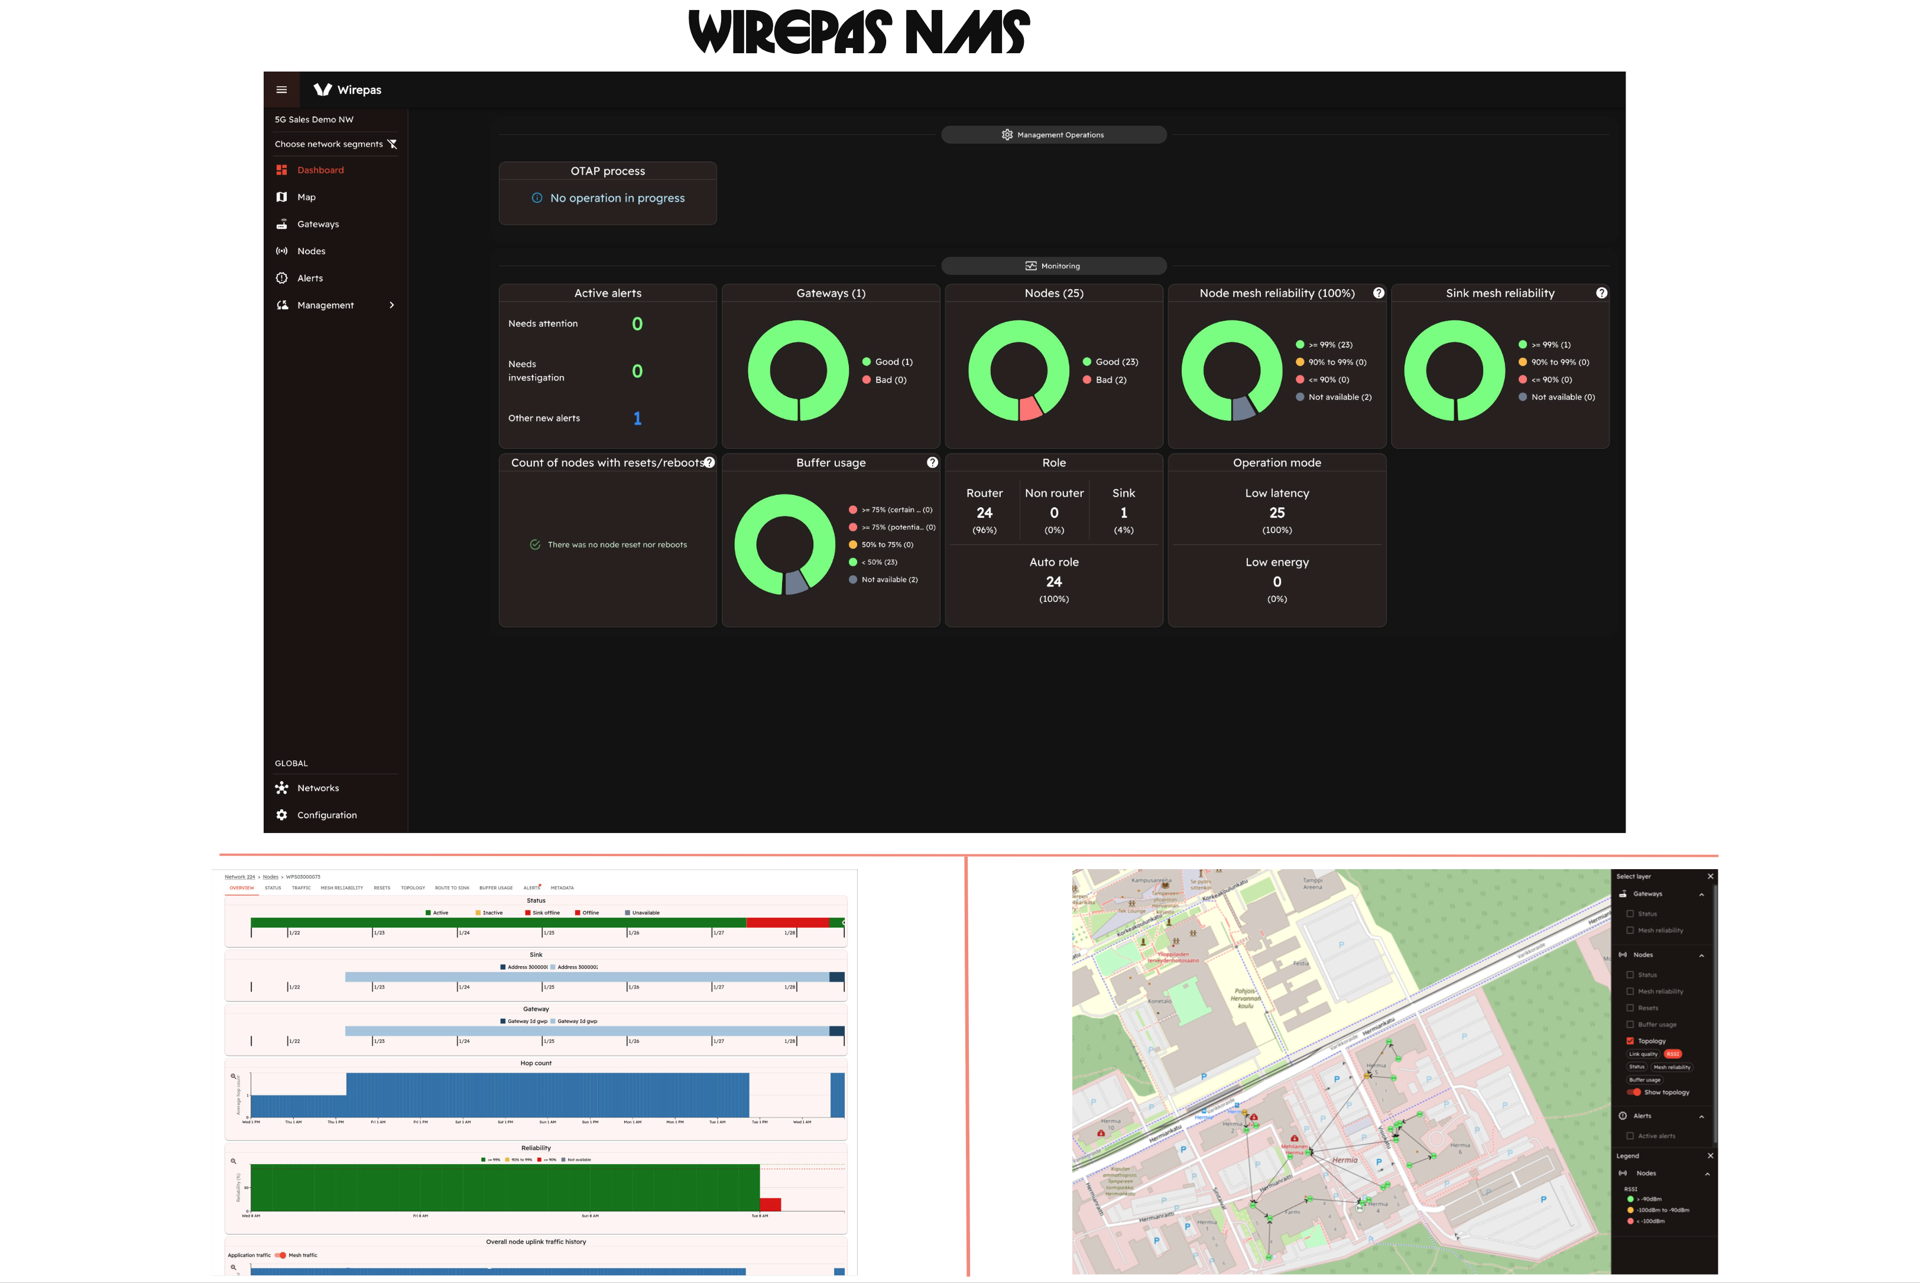Select the Link quality topology chip
The width and height of the screenshot is (1920, 1283).
point(1643,1054)
